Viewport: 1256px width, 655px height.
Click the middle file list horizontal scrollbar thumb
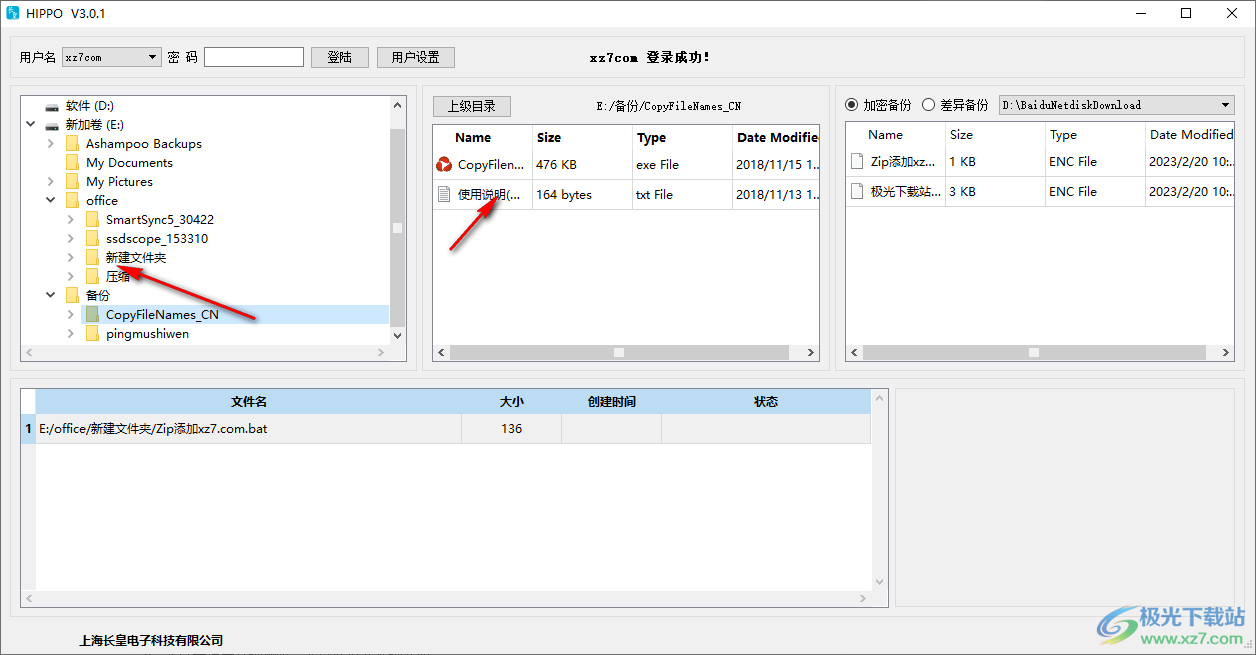(x=619, y=352)
